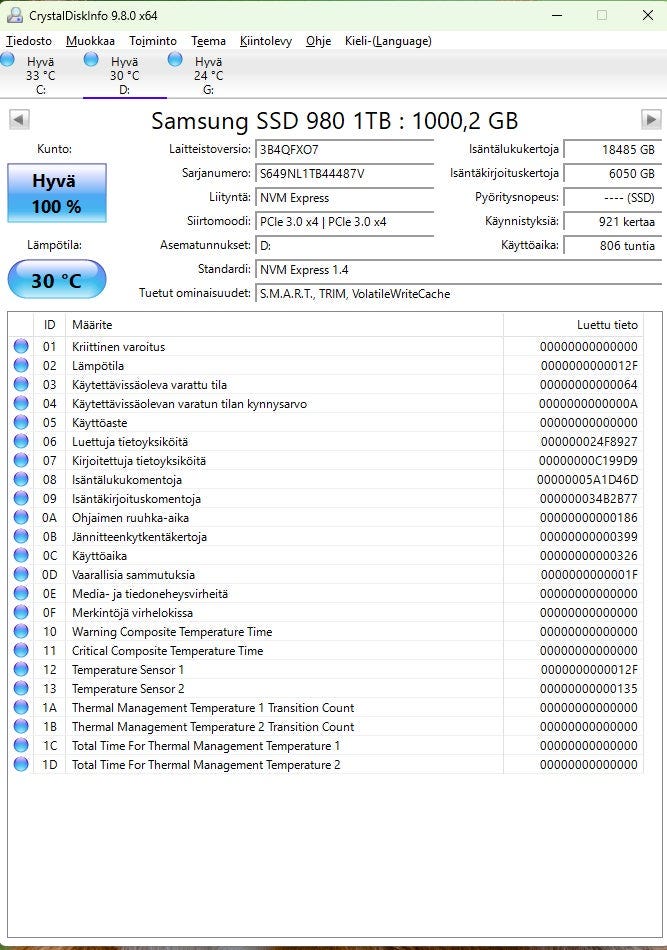Image resolution: width=667 pixels, height=950 pixels.
Task: Click the status orb for Kriittinen varoitus
Action: coord(21,346)
